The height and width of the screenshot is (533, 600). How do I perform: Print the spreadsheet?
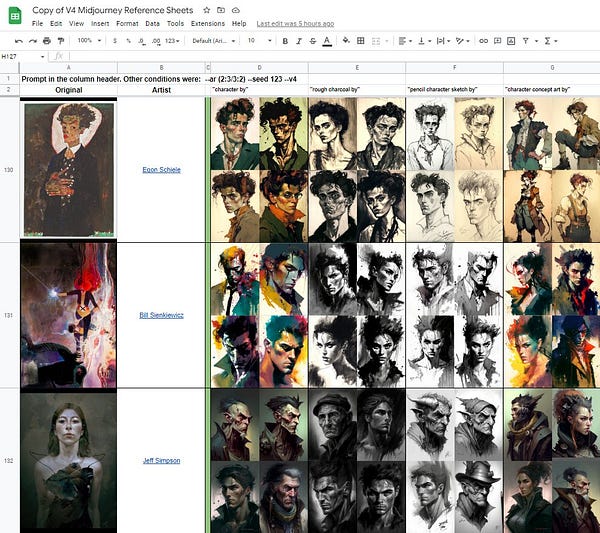pyautogui.click(x=47, y=41)
